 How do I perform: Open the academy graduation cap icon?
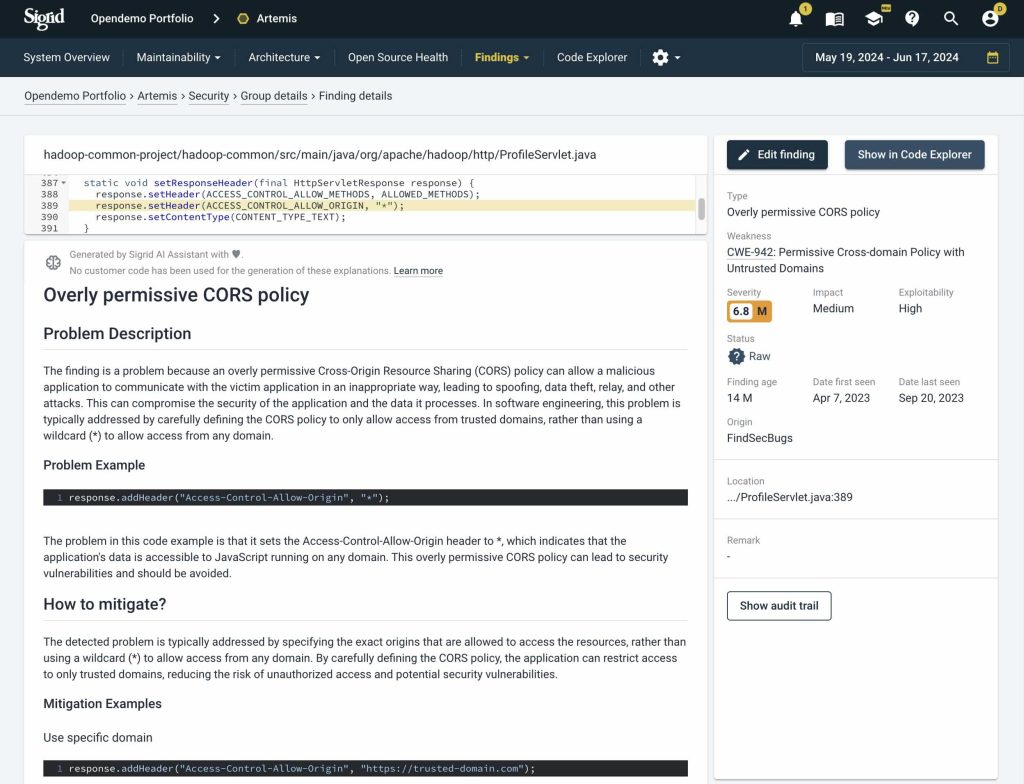[874, 18]
